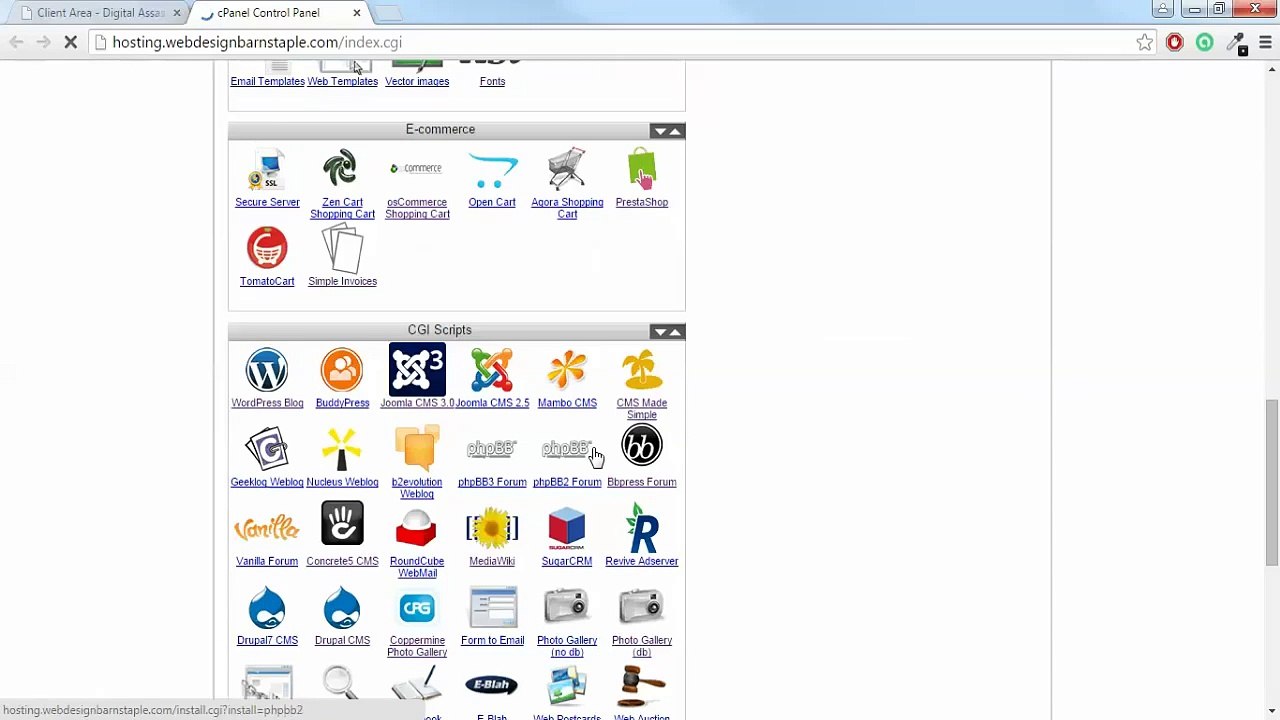
Task: Collapse the E-commerce section up arrow
Action: (x=675, y=131)
